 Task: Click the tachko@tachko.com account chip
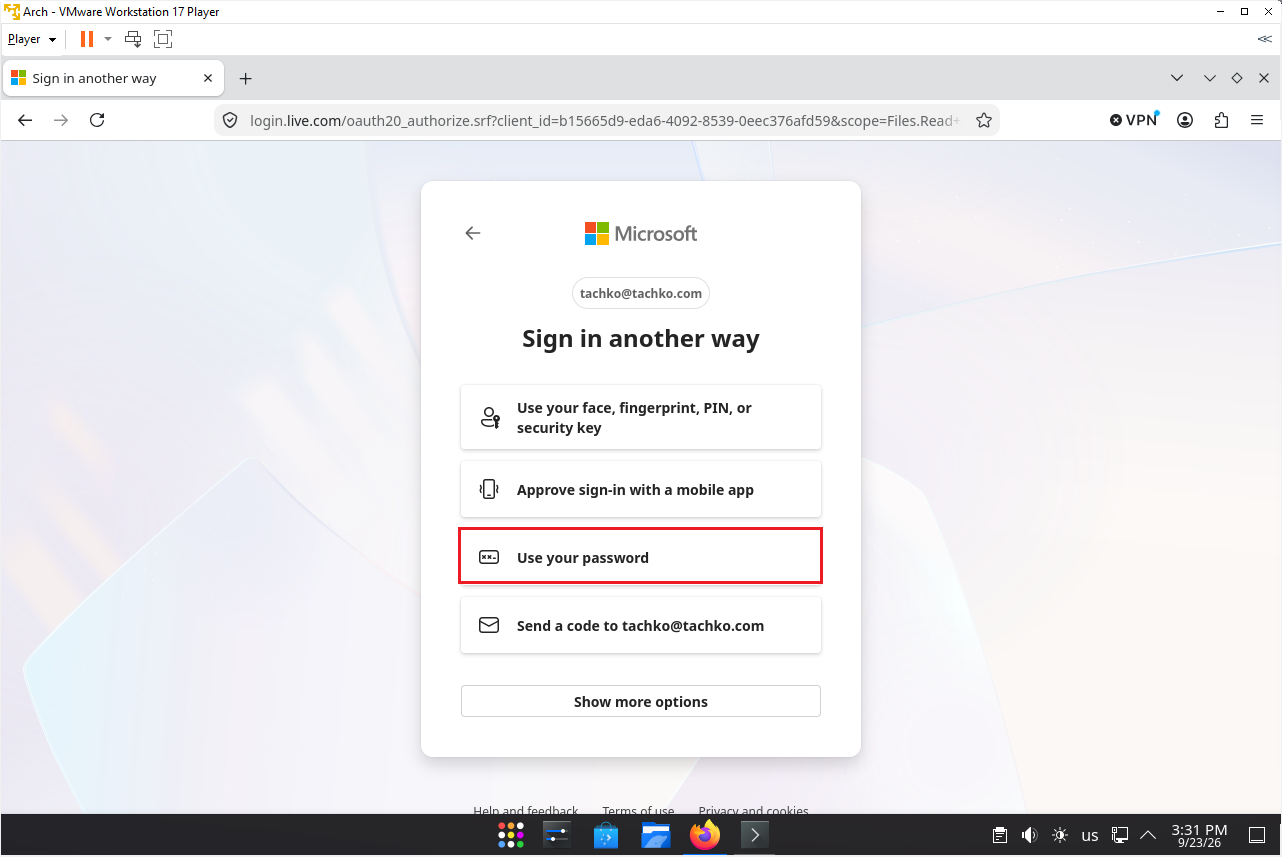(x=641, y=293)
